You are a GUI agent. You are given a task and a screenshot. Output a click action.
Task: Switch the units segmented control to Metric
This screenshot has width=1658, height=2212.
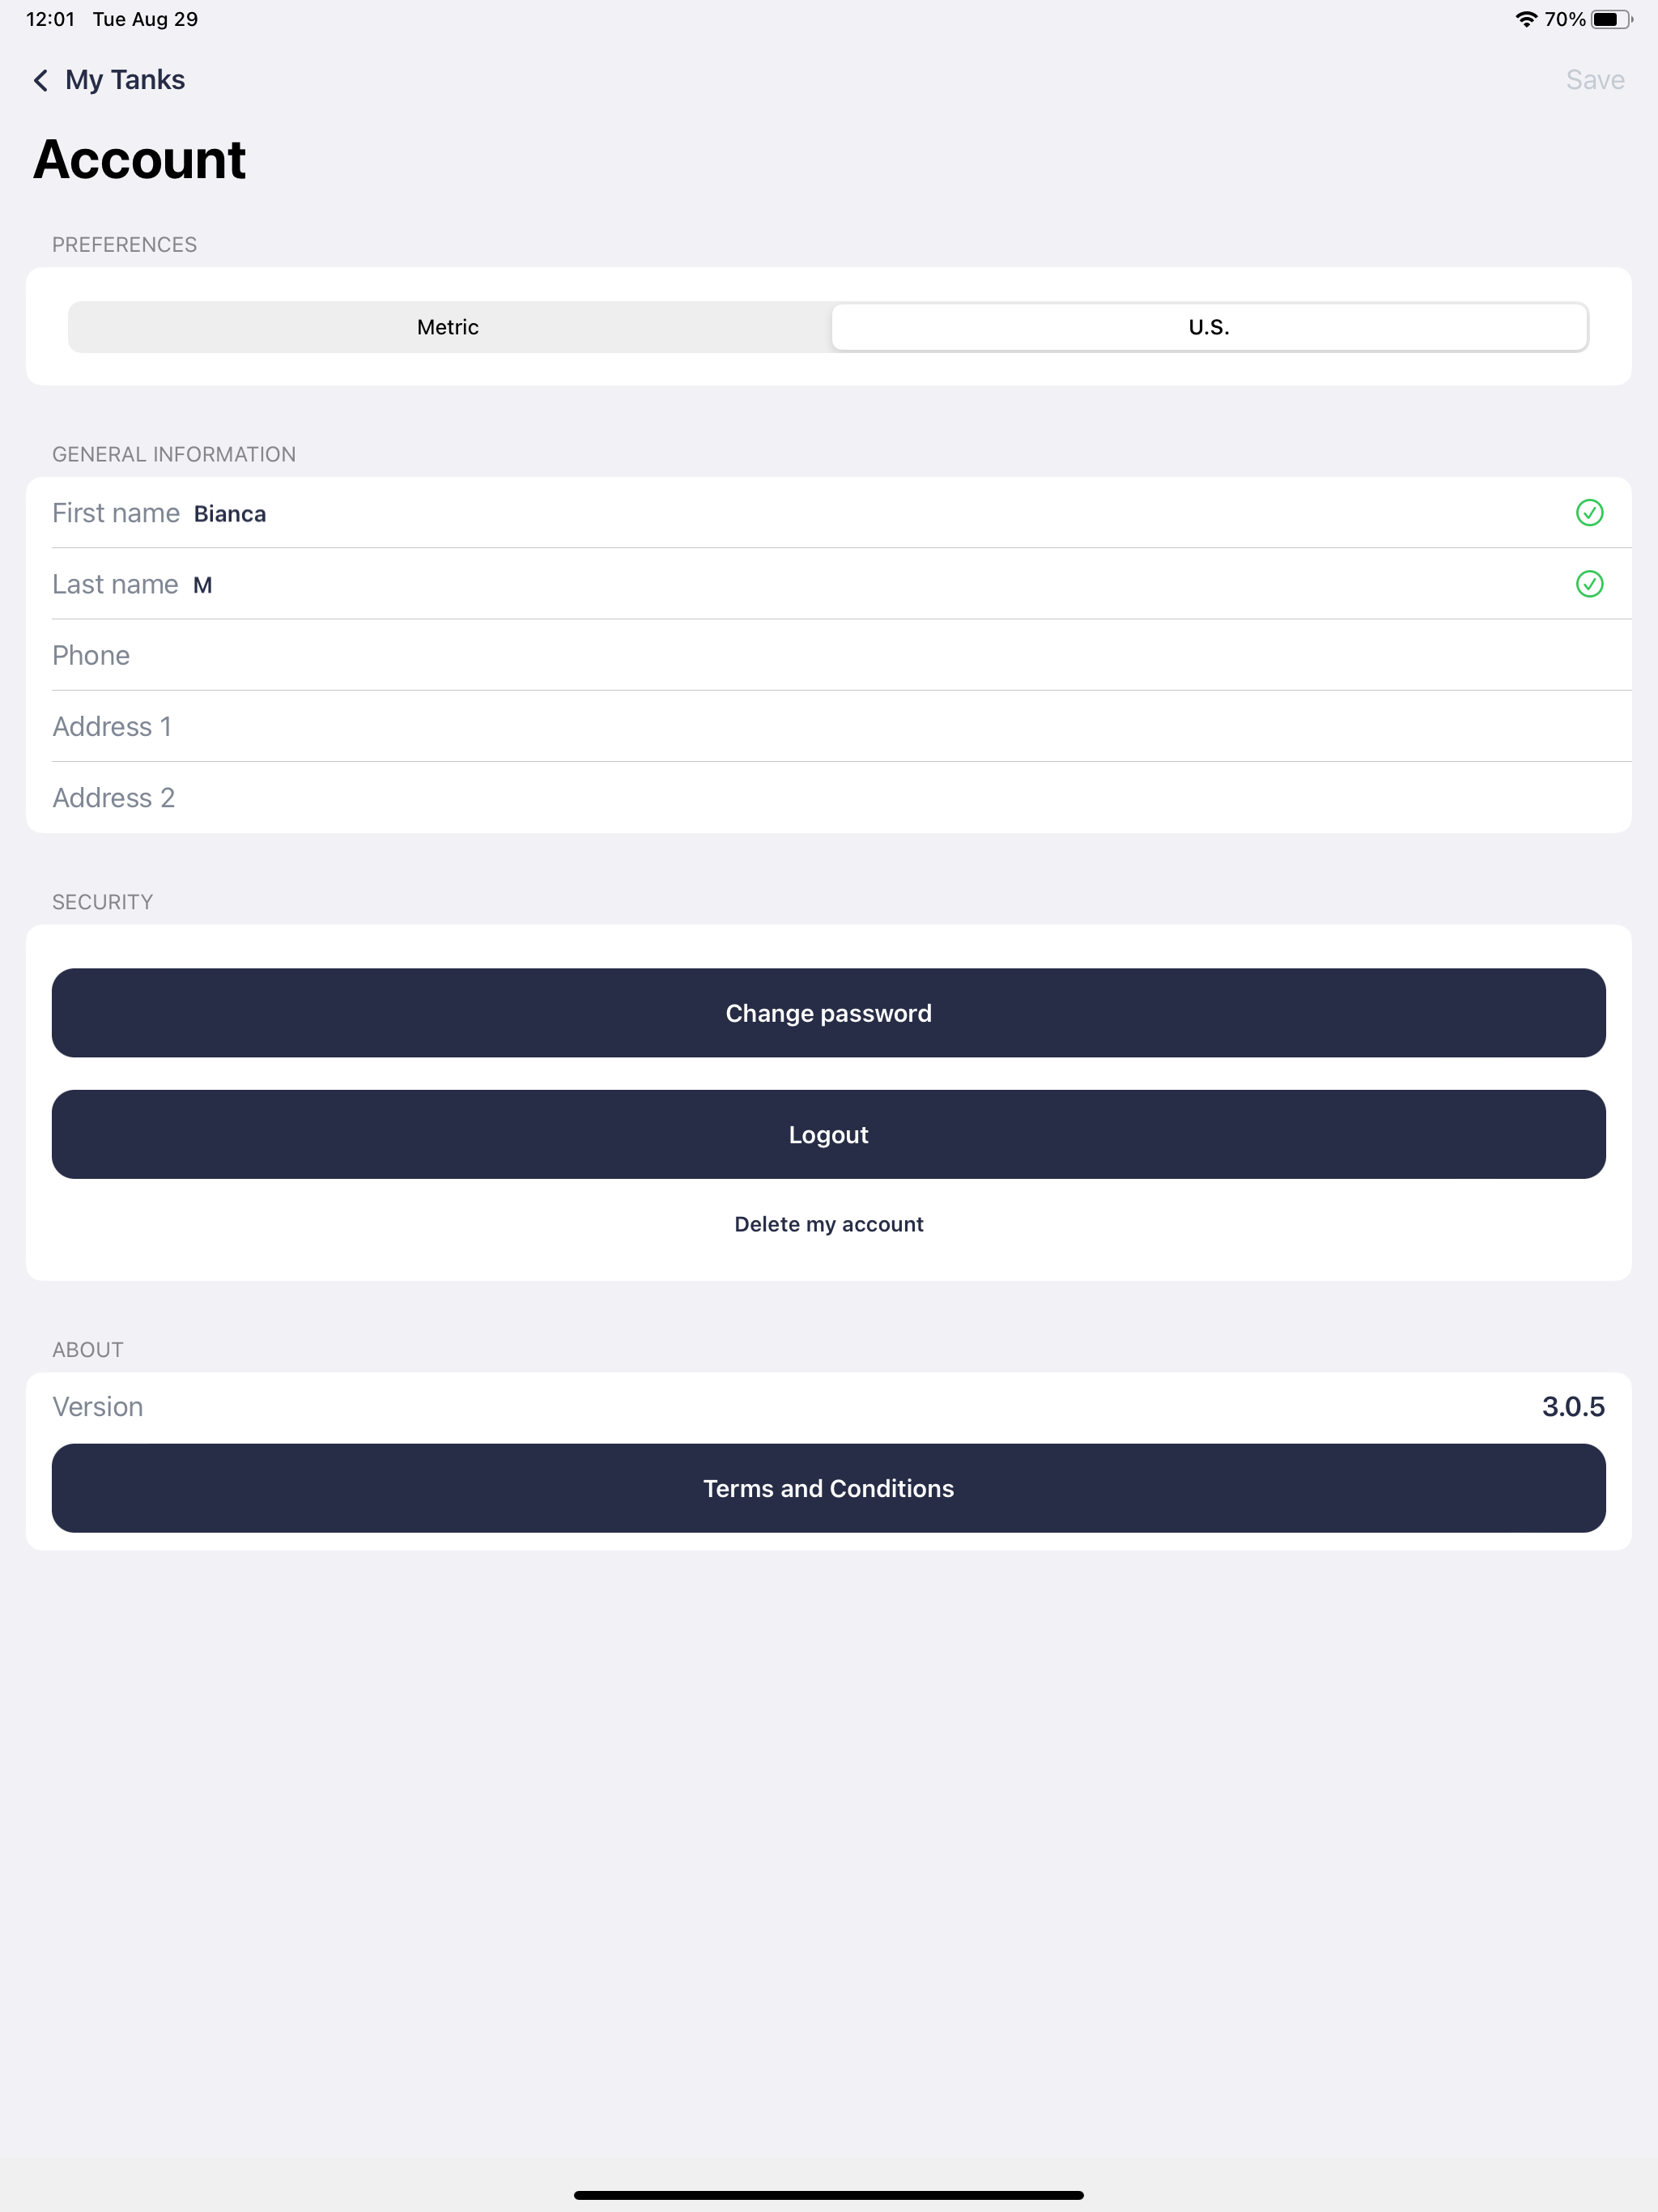pos(447,326)
